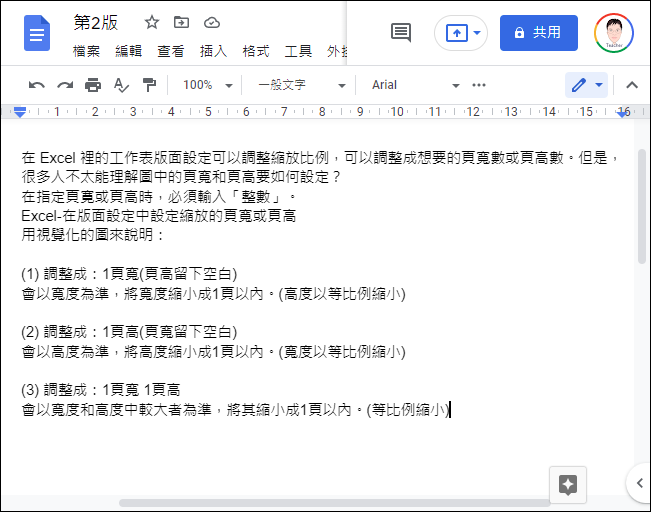The image size is (651, 512).
Task: Check cloud save status icon
Action: pyautogui.click(x=212, y=22)
